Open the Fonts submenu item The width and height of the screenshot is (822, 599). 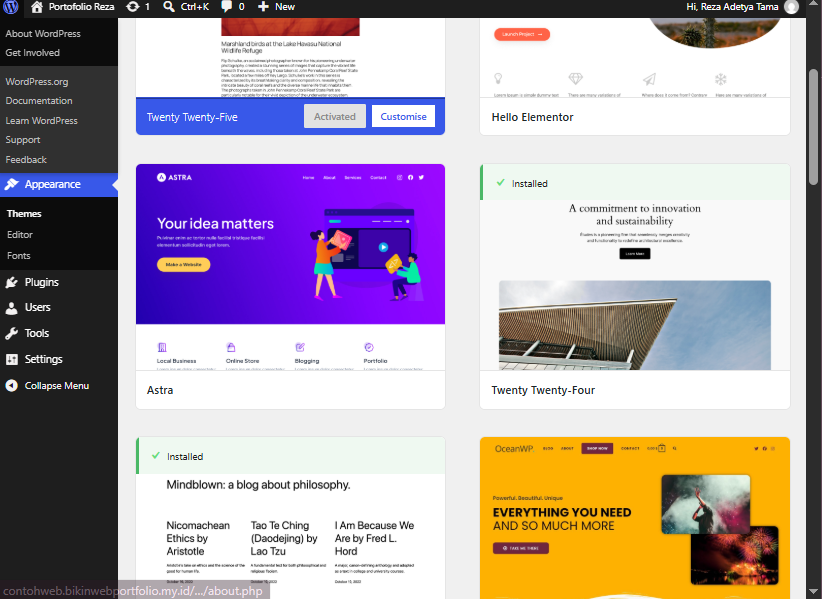coord(19,256)
